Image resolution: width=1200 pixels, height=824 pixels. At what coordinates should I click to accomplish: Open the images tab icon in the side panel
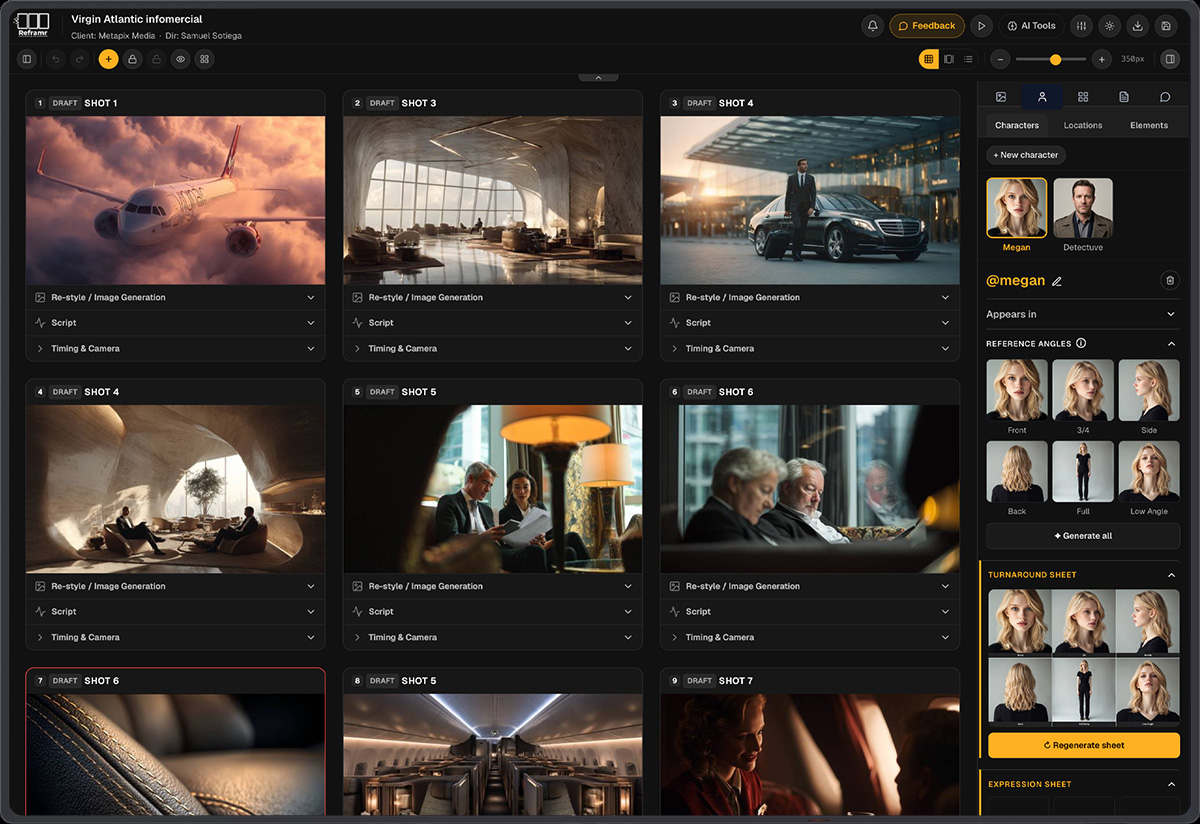tap(1000, 97)
